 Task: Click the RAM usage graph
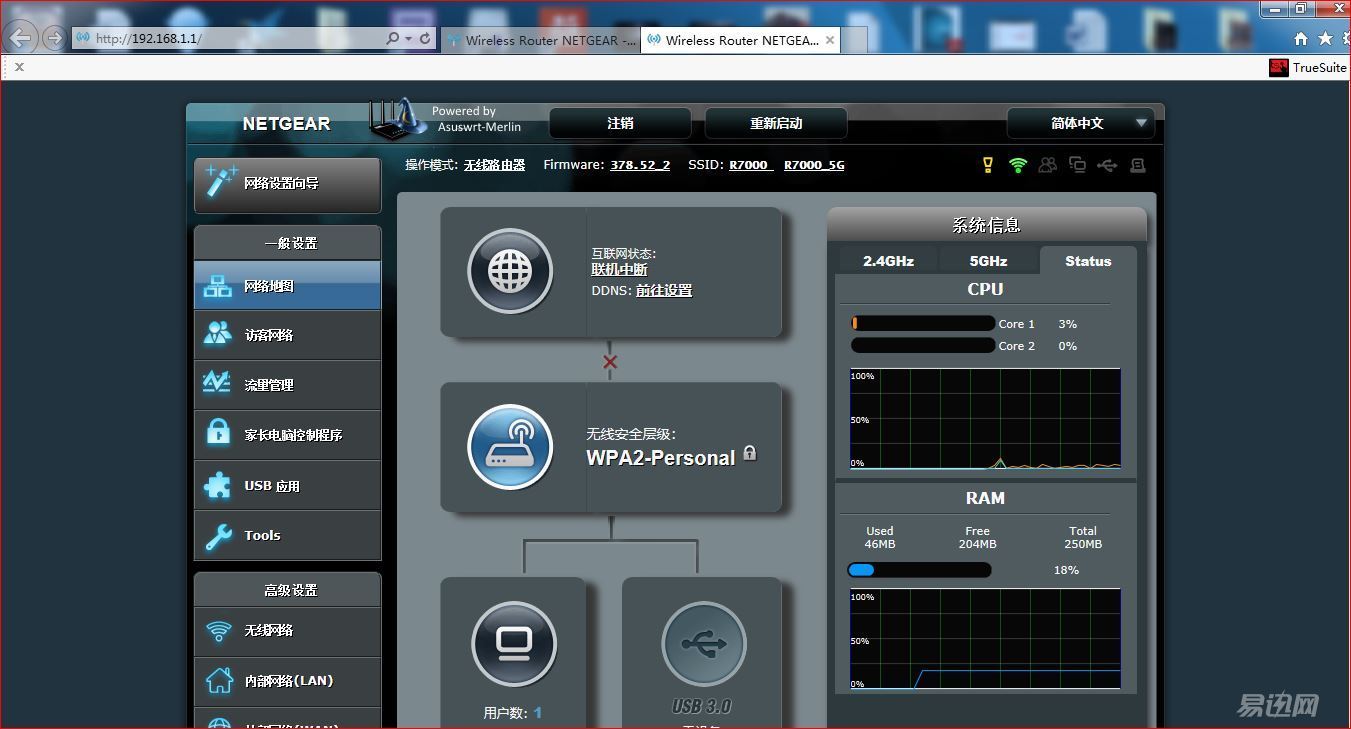[985, 639]
